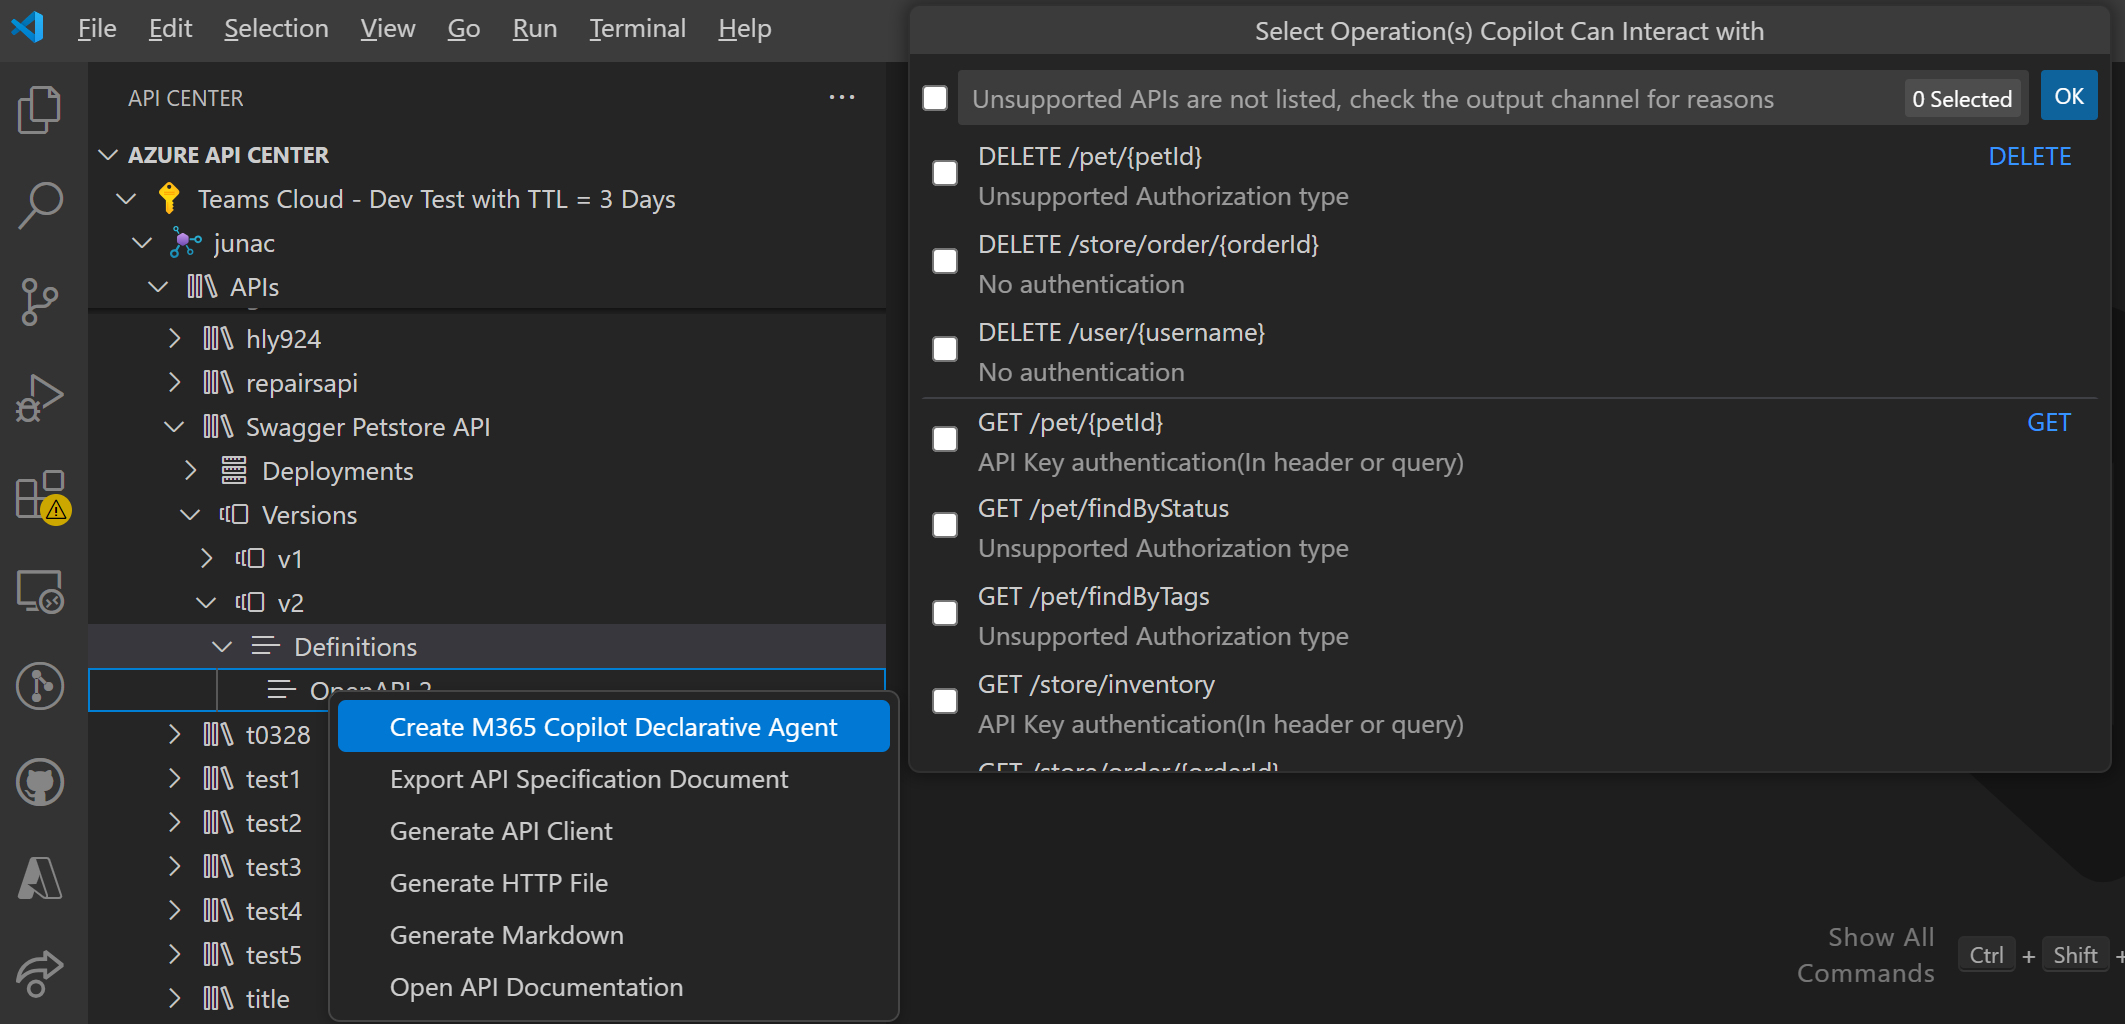Click the Git Graph circle icon in activity bar

(x=40, y=687)
